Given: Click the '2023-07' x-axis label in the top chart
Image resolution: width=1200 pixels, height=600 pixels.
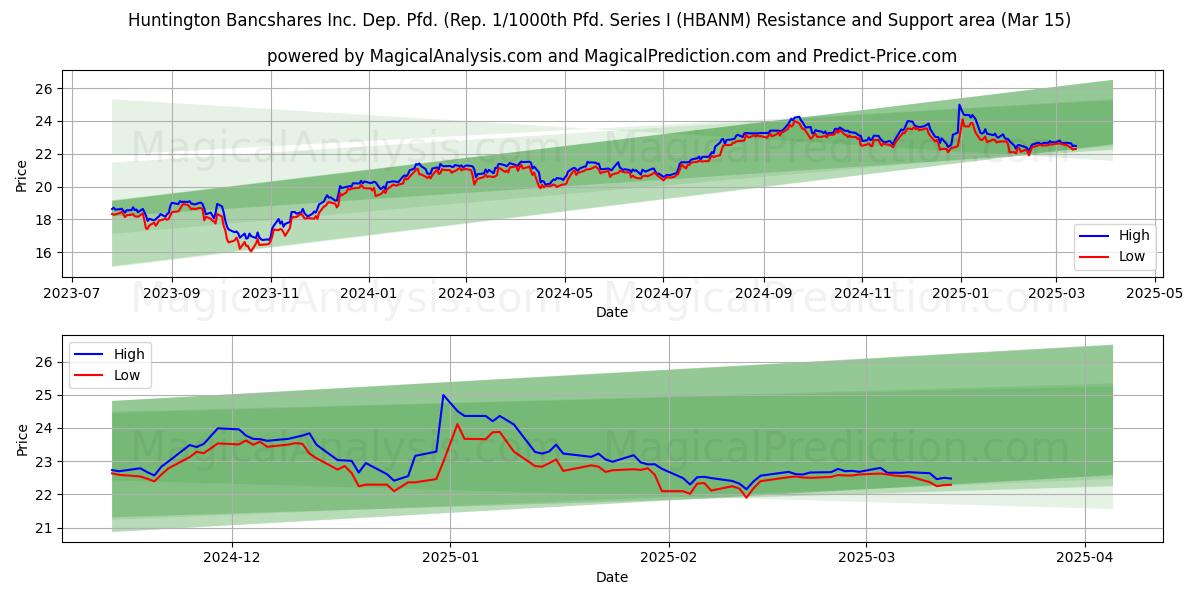Looking at the screenshot, I should click(73, 294).
